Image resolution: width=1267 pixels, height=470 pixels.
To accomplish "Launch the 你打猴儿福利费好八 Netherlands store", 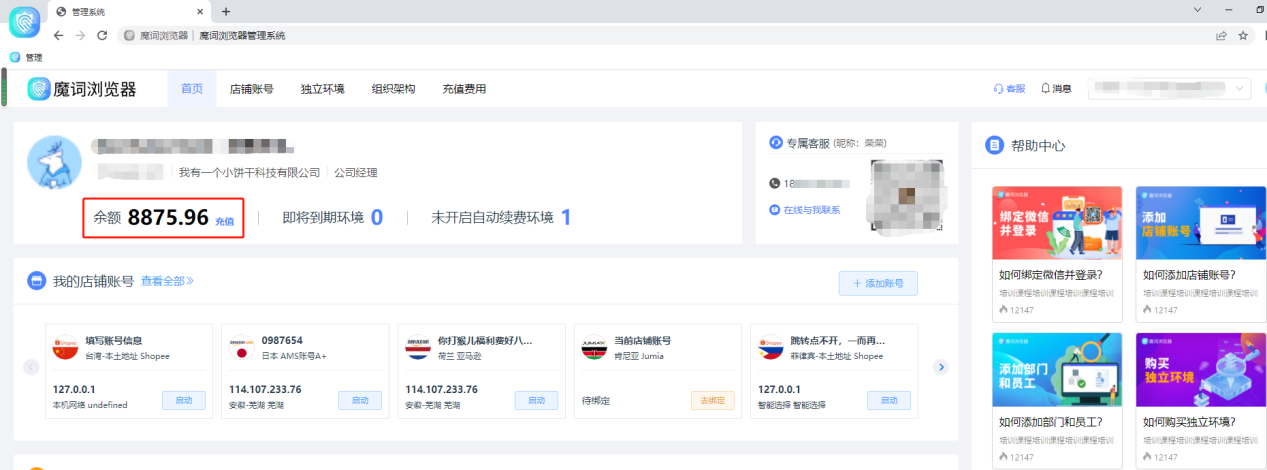I will click(x=536, y=400).
